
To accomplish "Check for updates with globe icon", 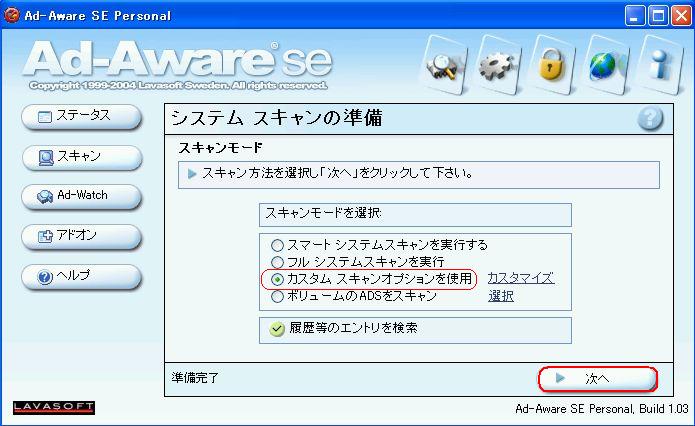I will point(605,66).
